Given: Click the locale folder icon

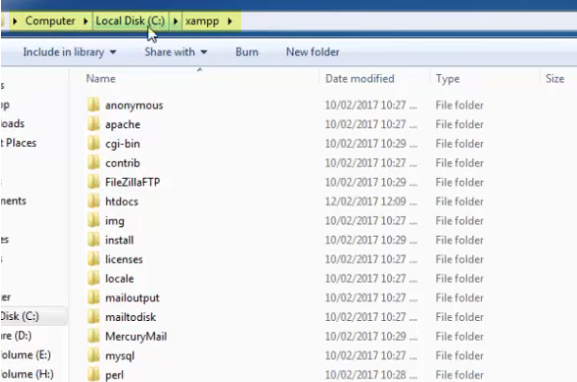Looking at the screenshot, I should [x=93, y=278].
